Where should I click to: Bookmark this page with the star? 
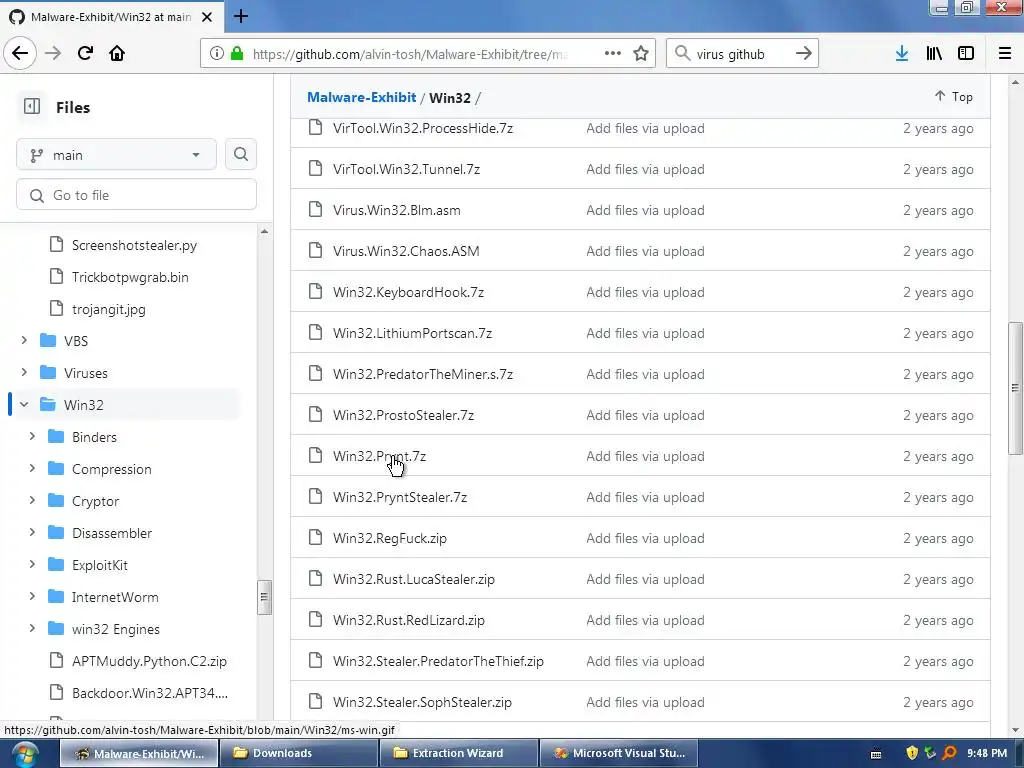point(641,53)
